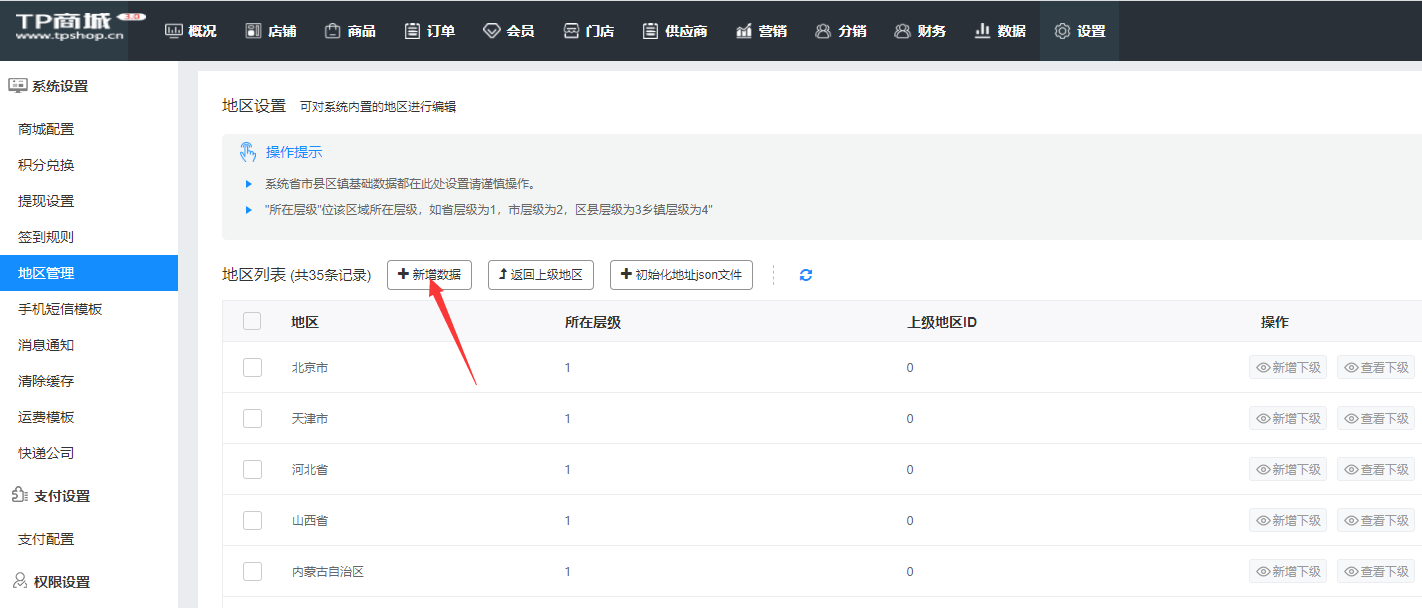The image size is (1422, 608).
Task: Expand the 支付设置 sidebar group
Action: 61,496
